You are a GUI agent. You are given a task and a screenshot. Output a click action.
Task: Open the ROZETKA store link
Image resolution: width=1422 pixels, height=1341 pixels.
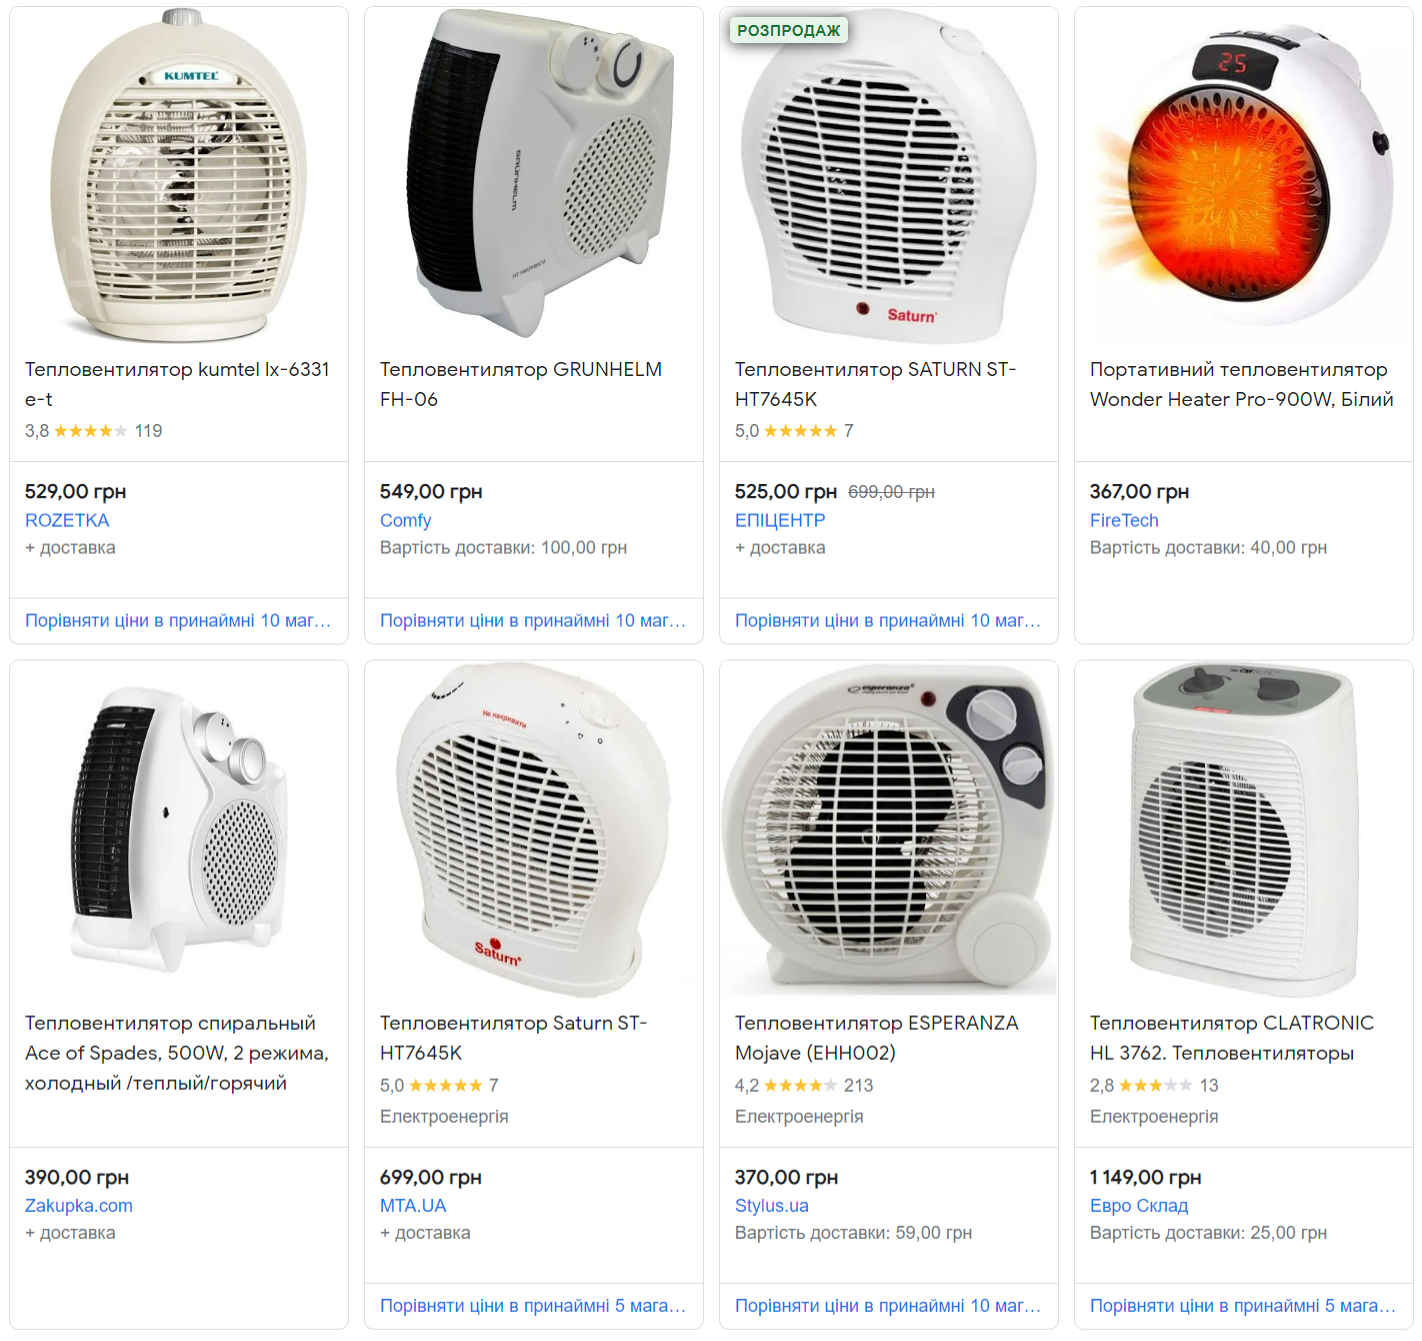(67, 520)
